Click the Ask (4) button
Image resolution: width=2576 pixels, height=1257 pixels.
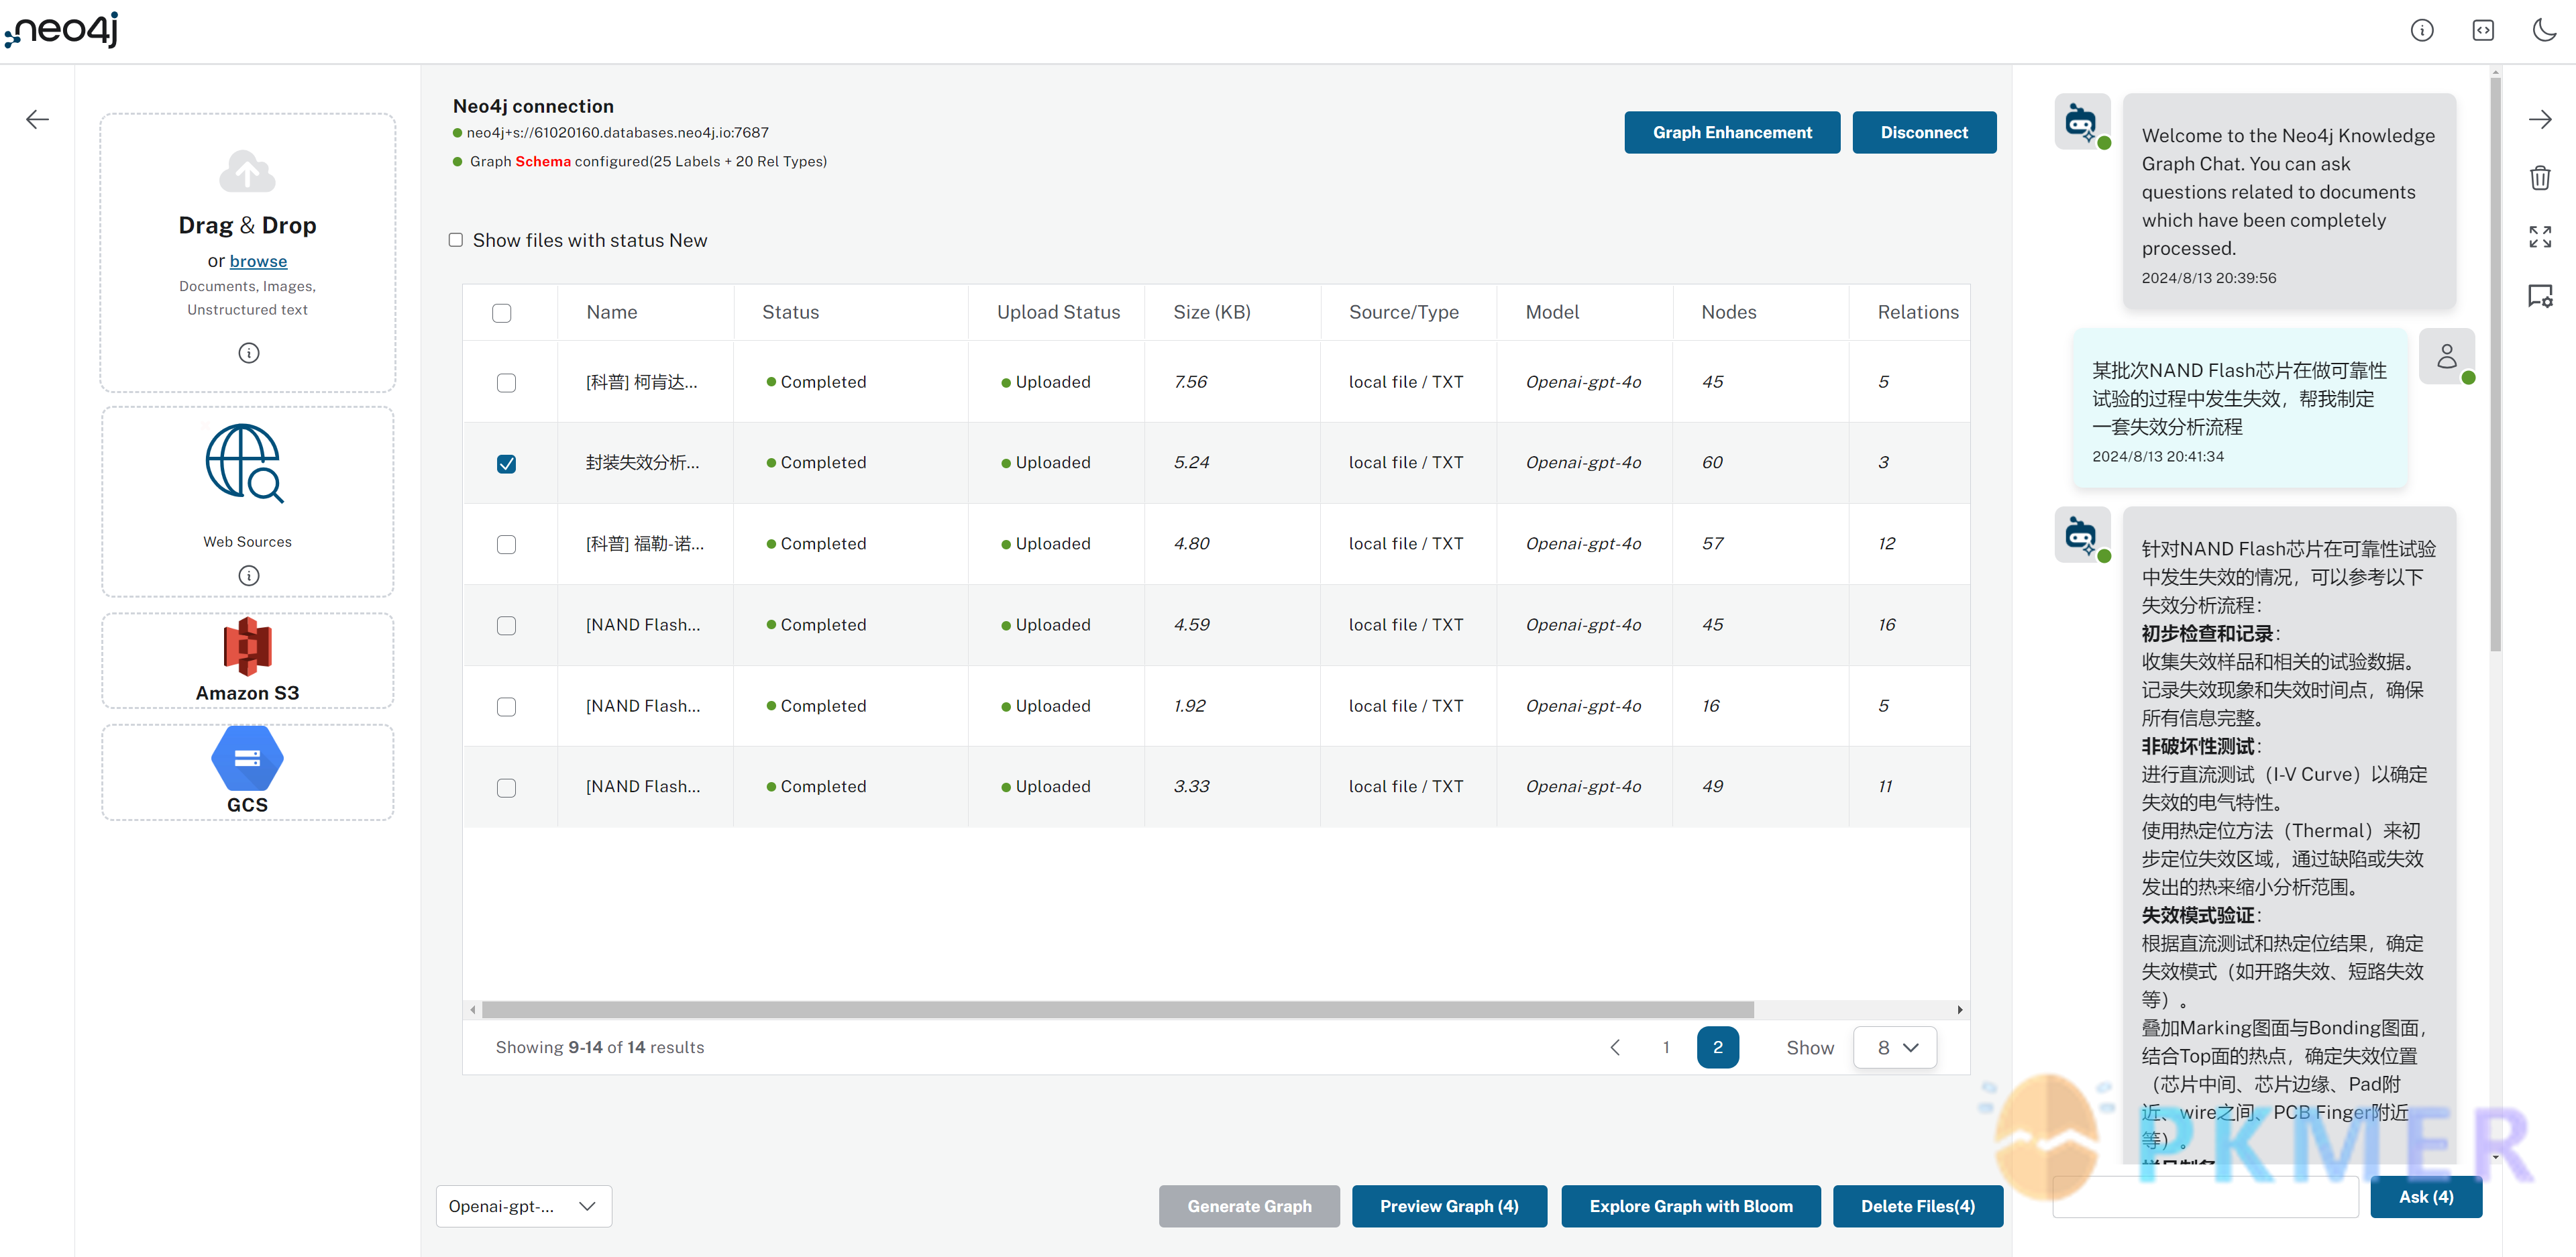(x=2426, y=1197)
